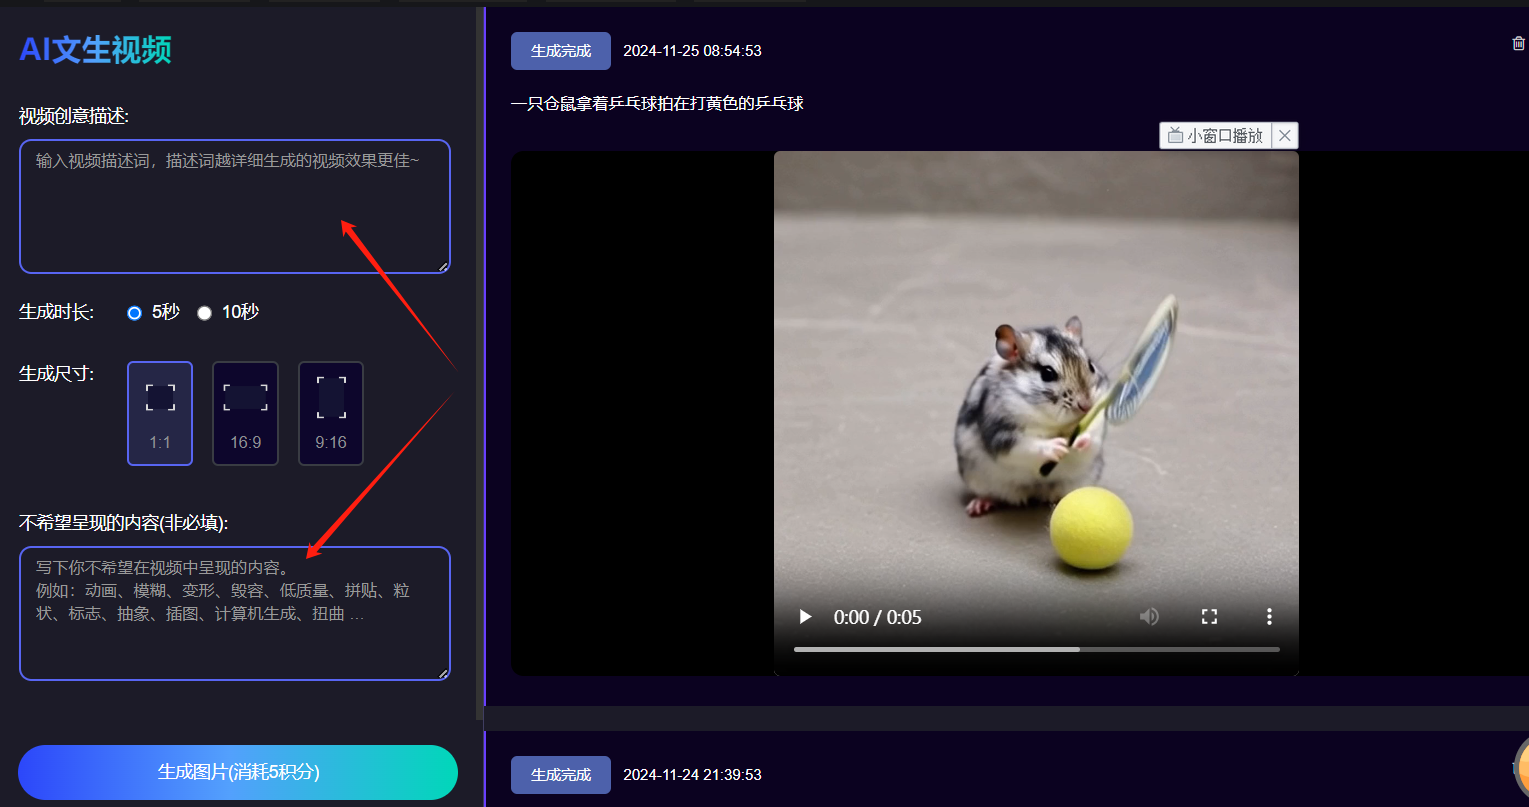This screenshot has height=807, width=1529.
Task: Enter fullscreen video mode
Action: coord(1209,617)
